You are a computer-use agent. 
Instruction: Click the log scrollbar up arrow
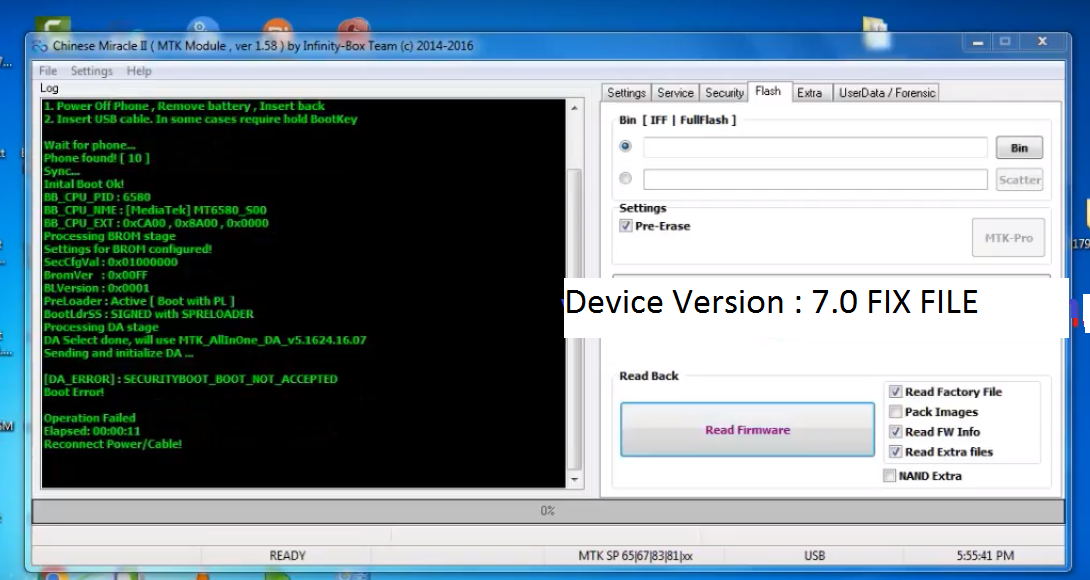574,108
